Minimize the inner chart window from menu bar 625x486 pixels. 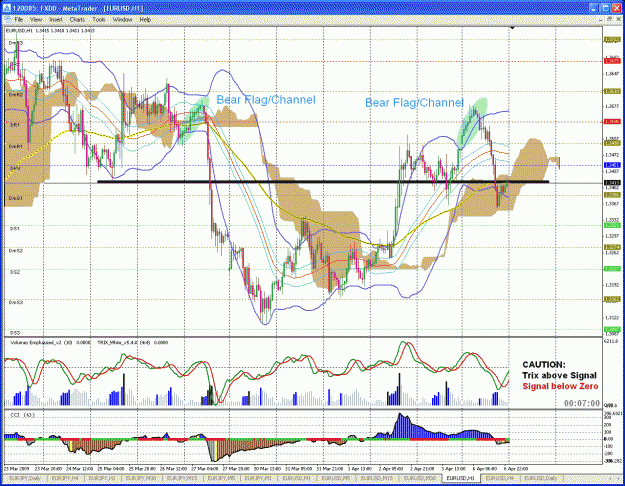602,19
